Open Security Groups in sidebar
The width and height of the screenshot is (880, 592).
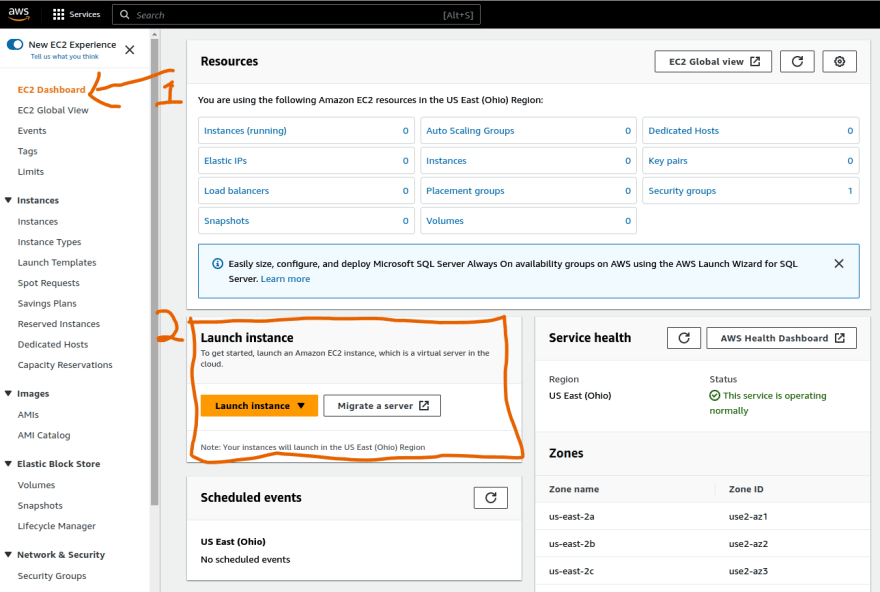click(x=52, y=576)
